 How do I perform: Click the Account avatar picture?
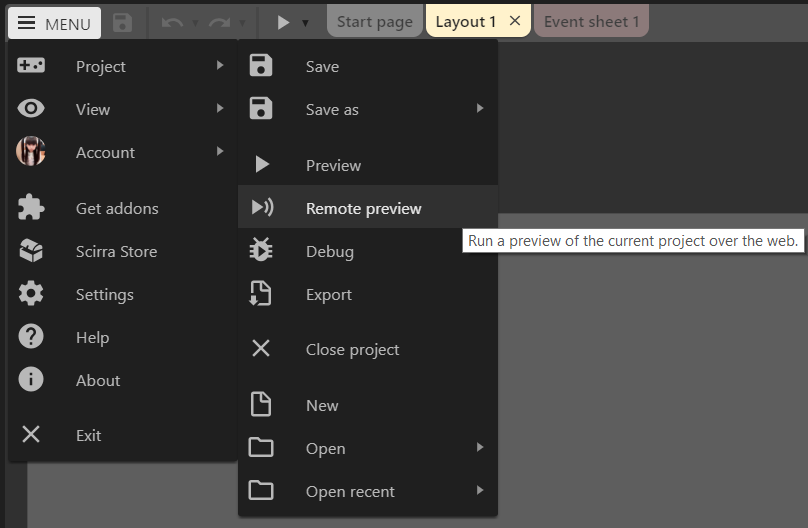click(31, 151)
